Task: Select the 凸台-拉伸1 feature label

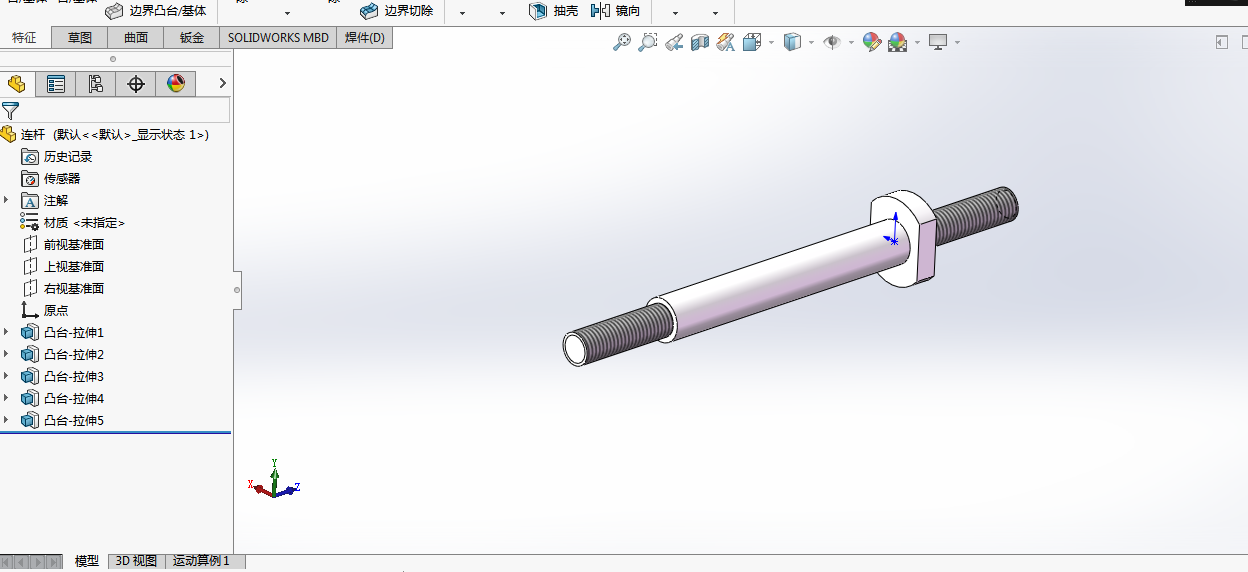Action: (x=74, y=333)
